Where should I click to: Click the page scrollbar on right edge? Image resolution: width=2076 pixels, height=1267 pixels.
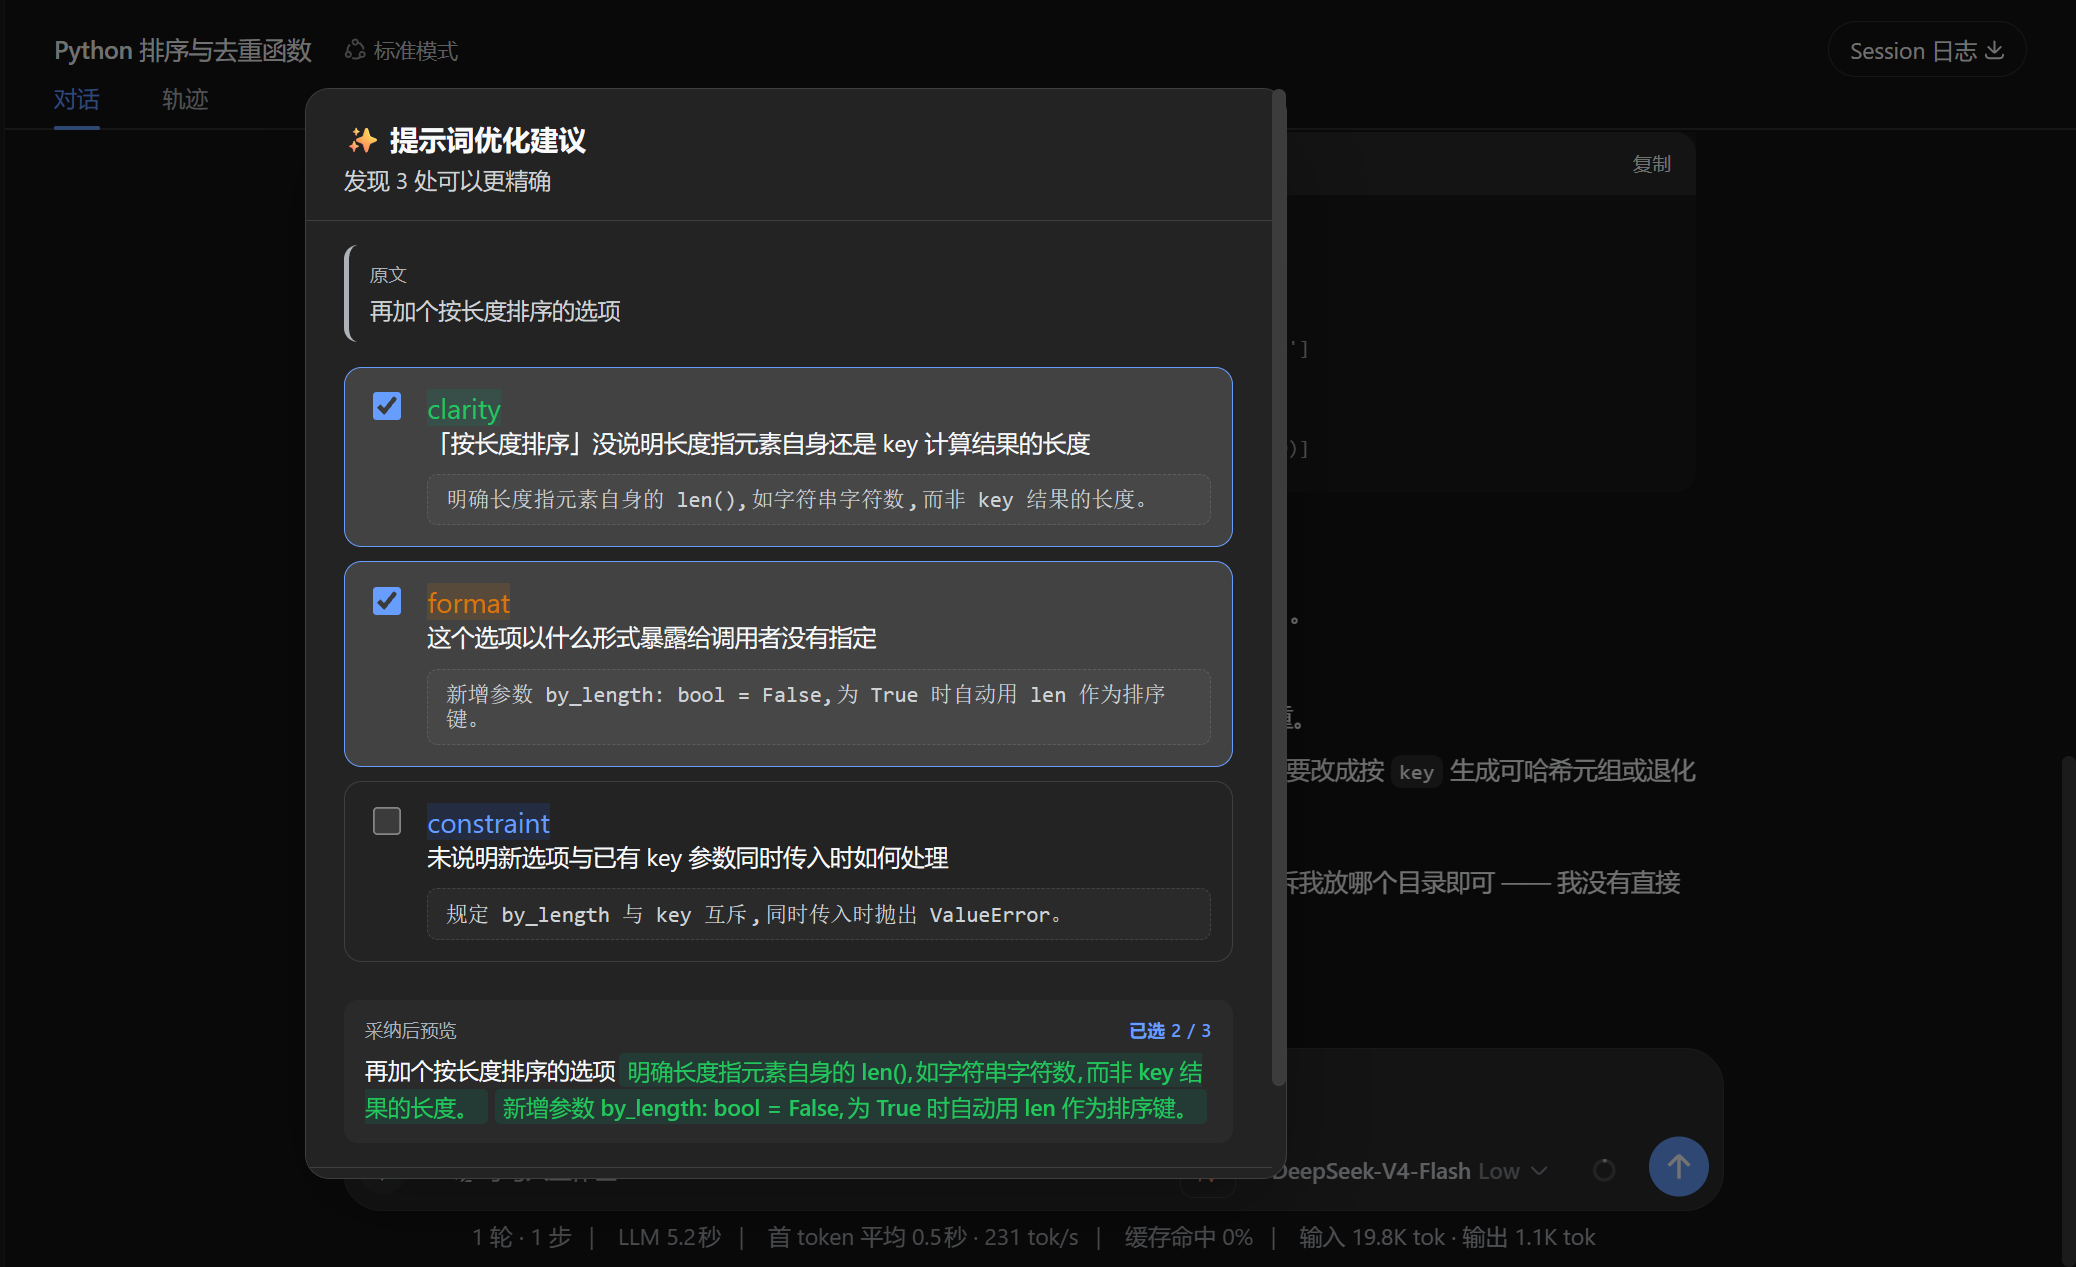point(2068,1010)
